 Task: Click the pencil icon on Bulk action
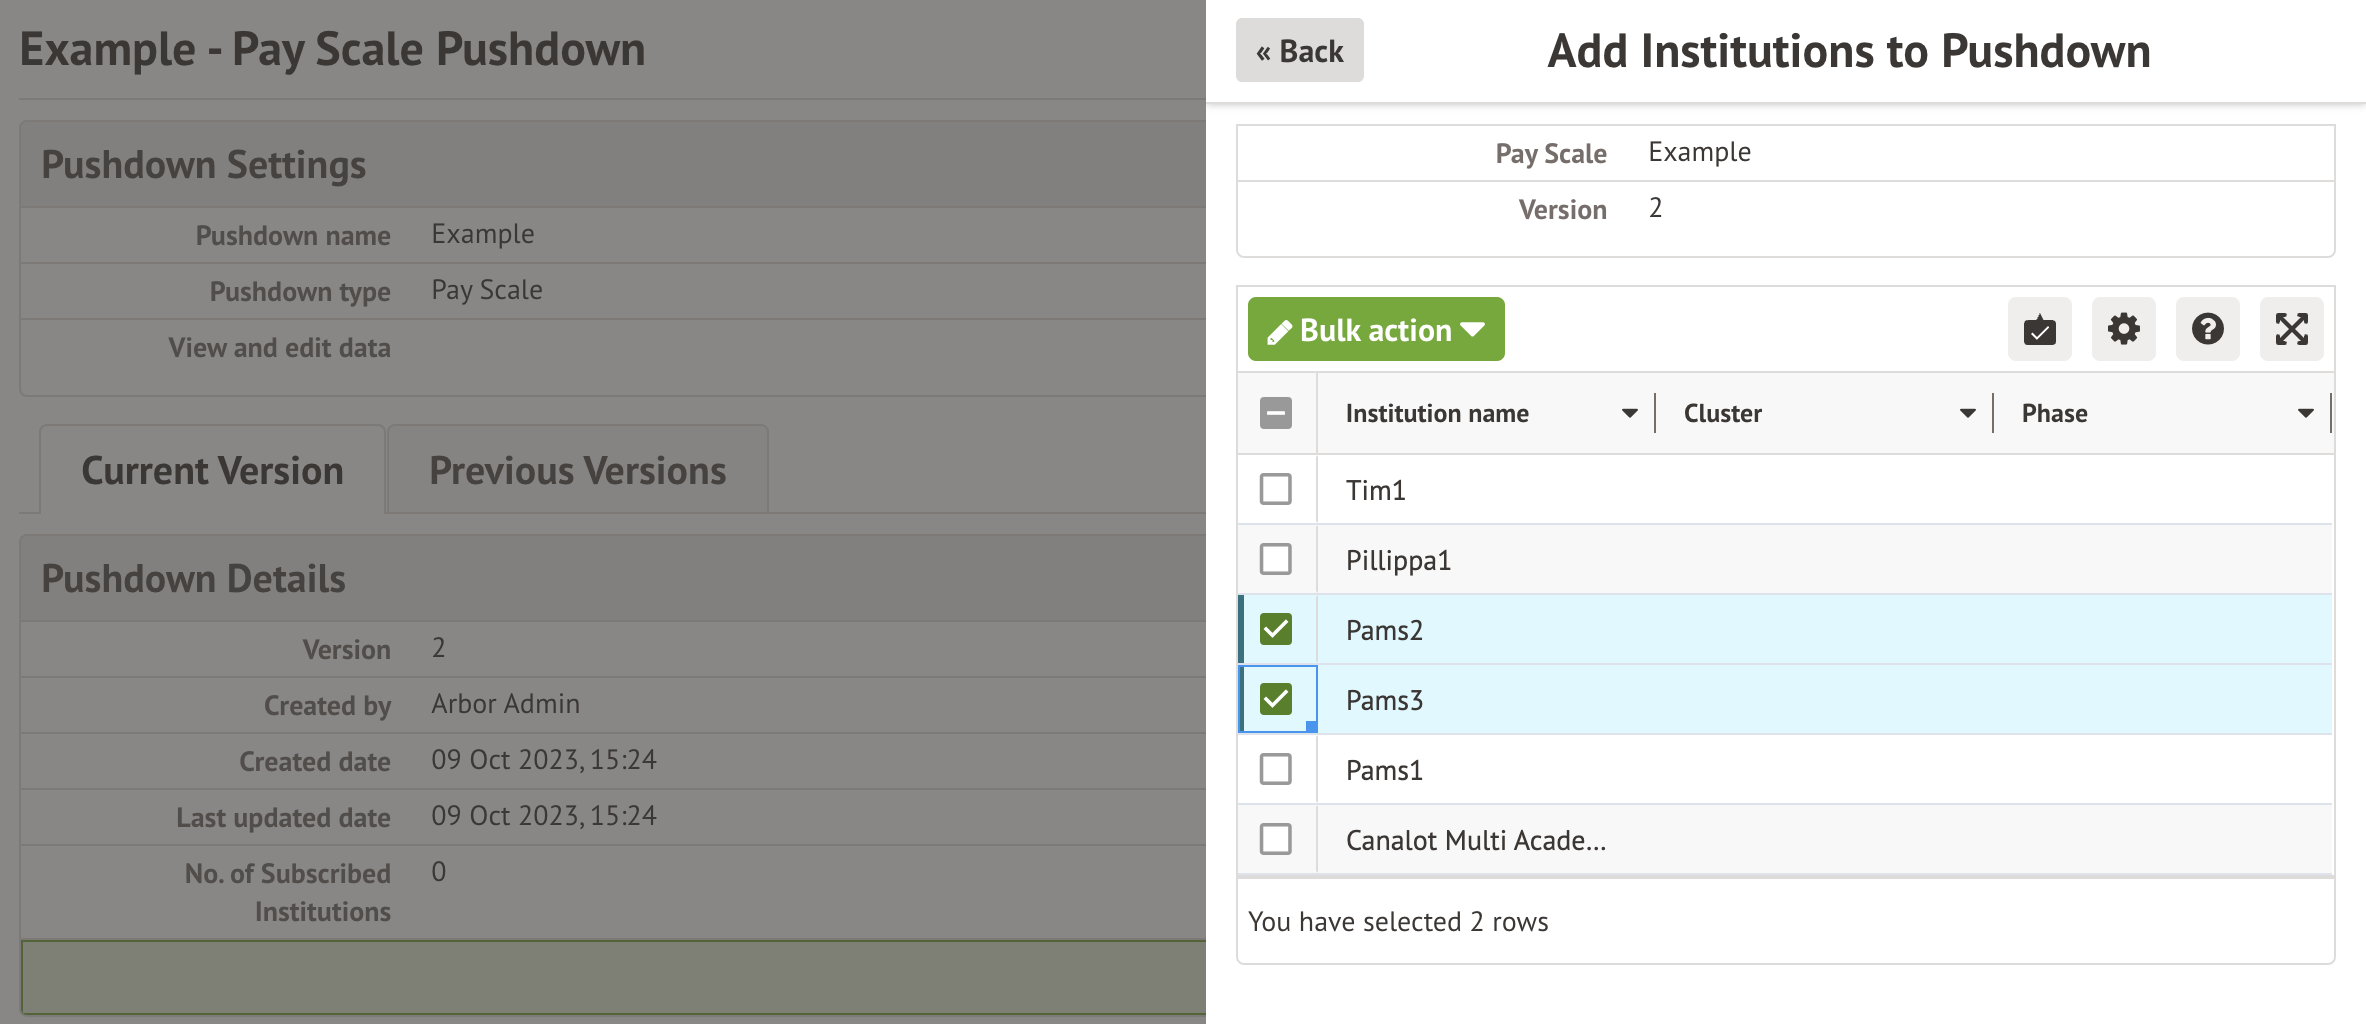click(x=1279, y=332)
